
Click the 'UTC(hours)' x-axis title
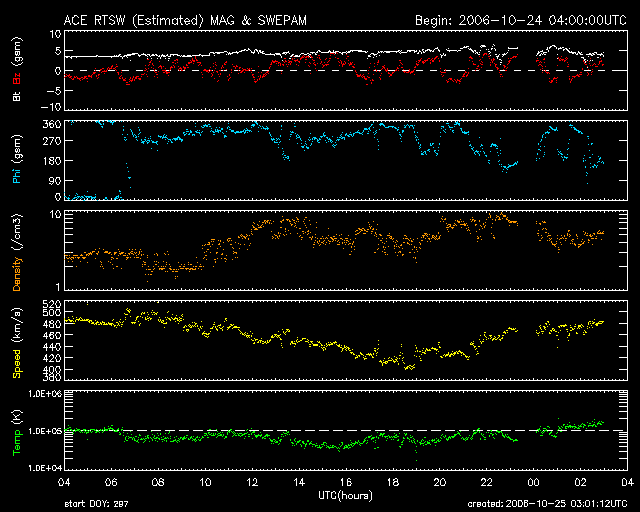[345, 496]
